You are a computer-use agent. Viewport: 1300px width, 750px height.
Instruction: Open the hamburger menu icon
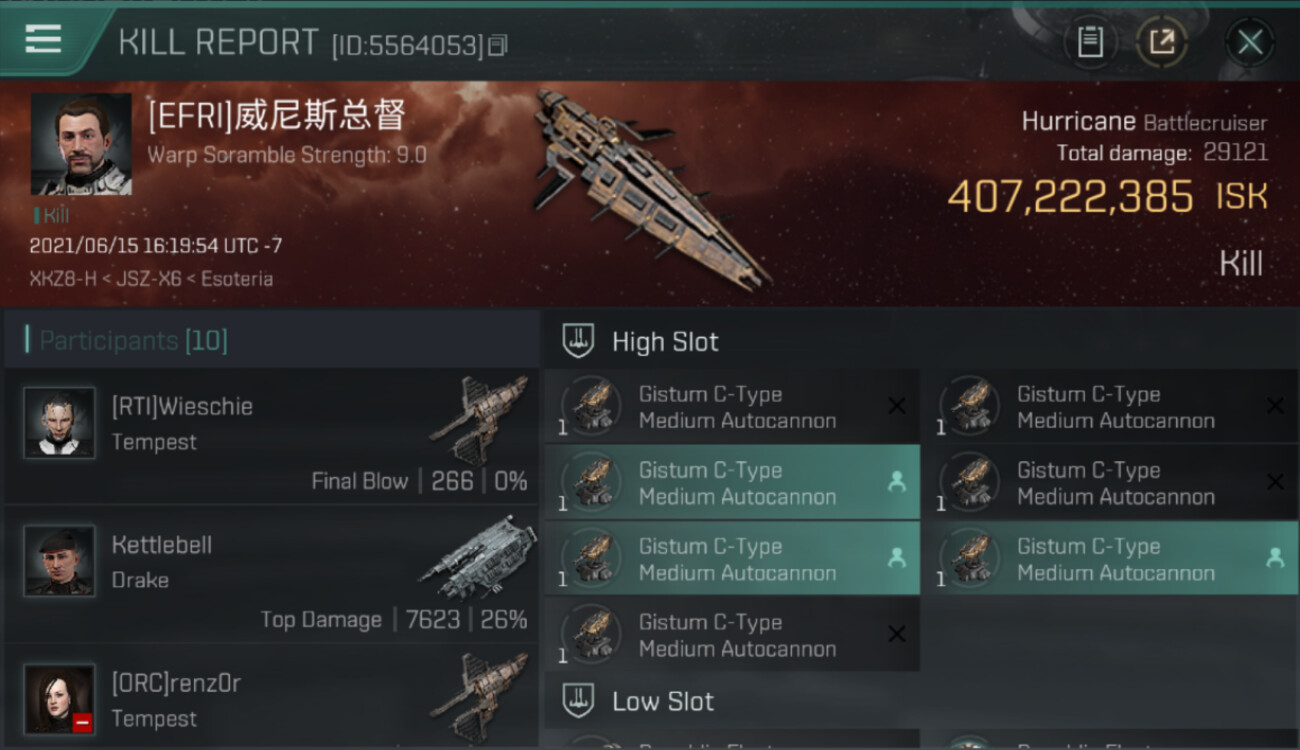coord(43,39)
